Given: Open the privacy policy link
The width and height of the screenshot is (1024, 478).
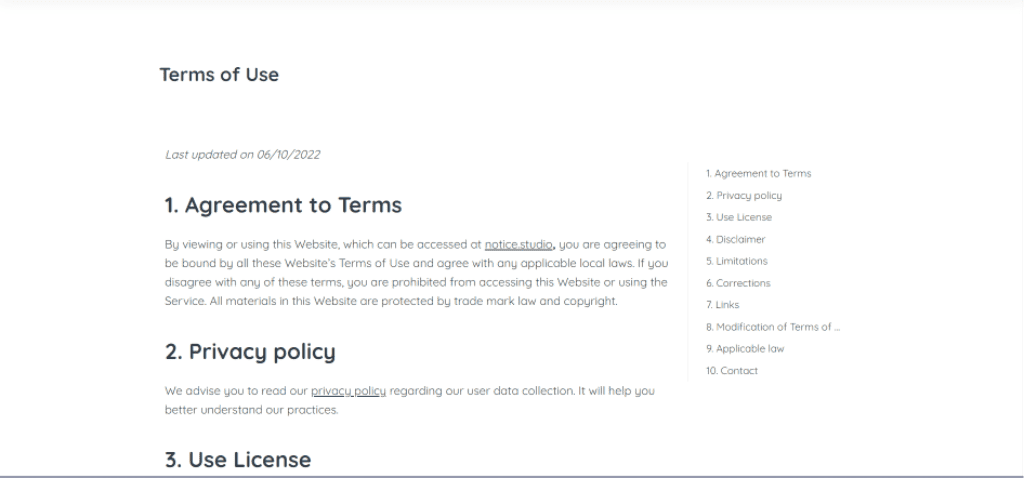Looking at the screenshot, I should 348,391.
